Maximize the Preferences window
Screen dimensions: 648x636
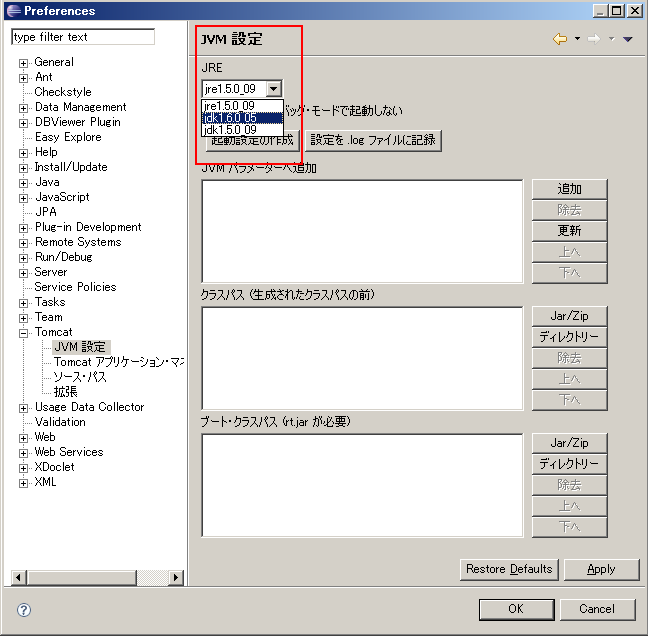pyautogui.click(x=617, y=10)
